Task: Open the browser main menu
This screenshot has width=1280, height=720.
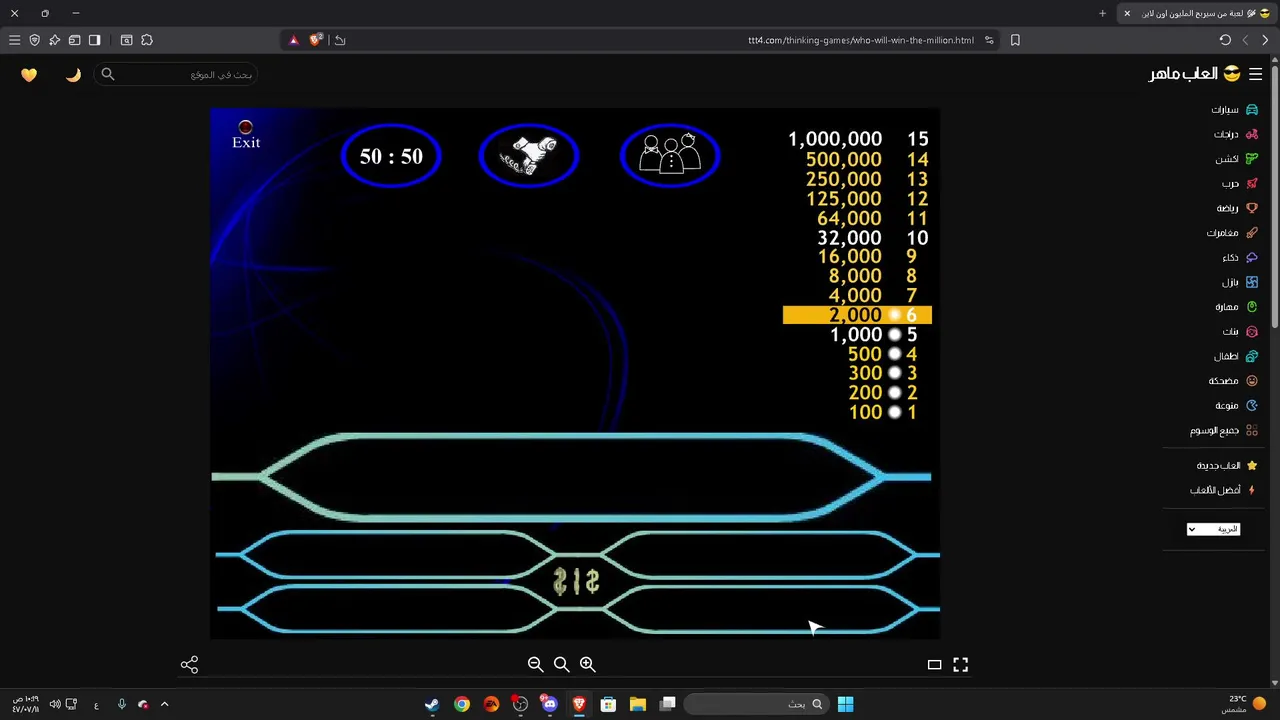Action: [14, 40]
